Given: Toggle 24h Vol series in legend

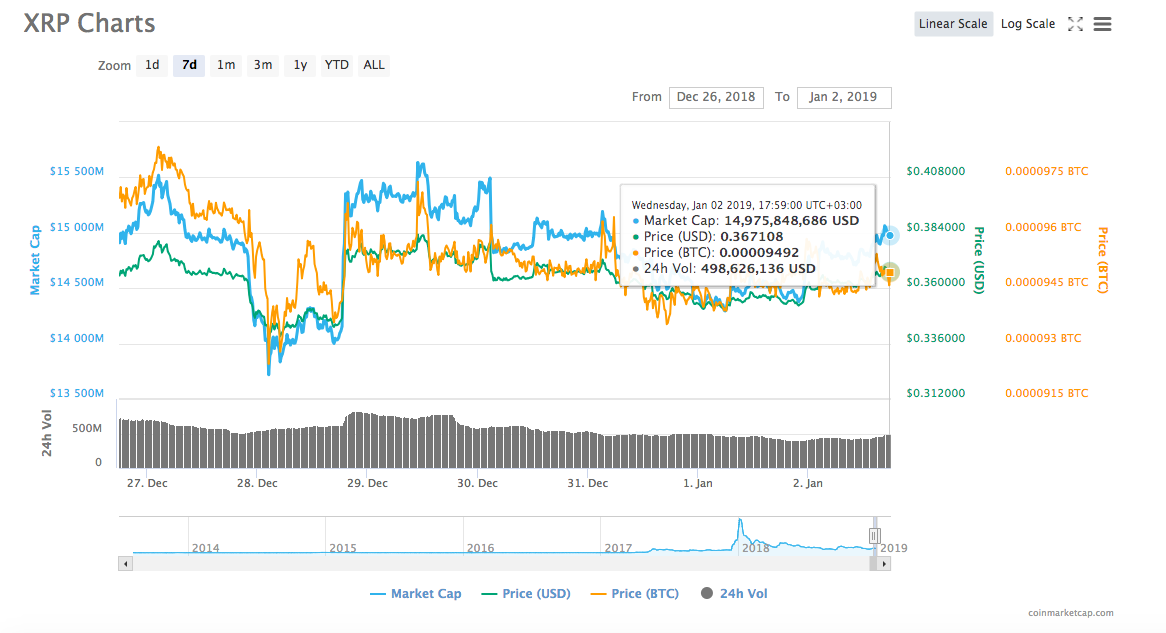Looking at the screenshot, I should coord(734,594).
